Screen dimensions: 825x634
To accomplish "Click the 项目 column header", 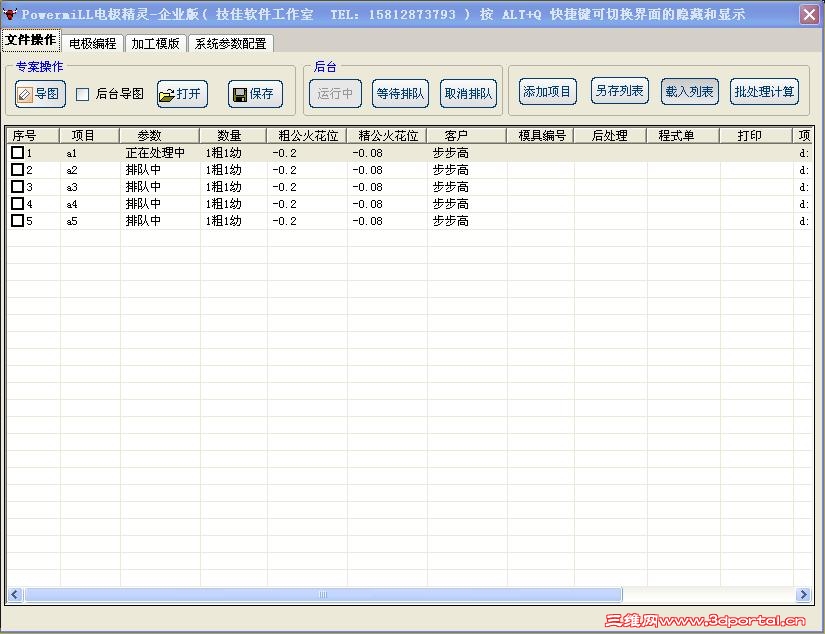I will [89, 136].
